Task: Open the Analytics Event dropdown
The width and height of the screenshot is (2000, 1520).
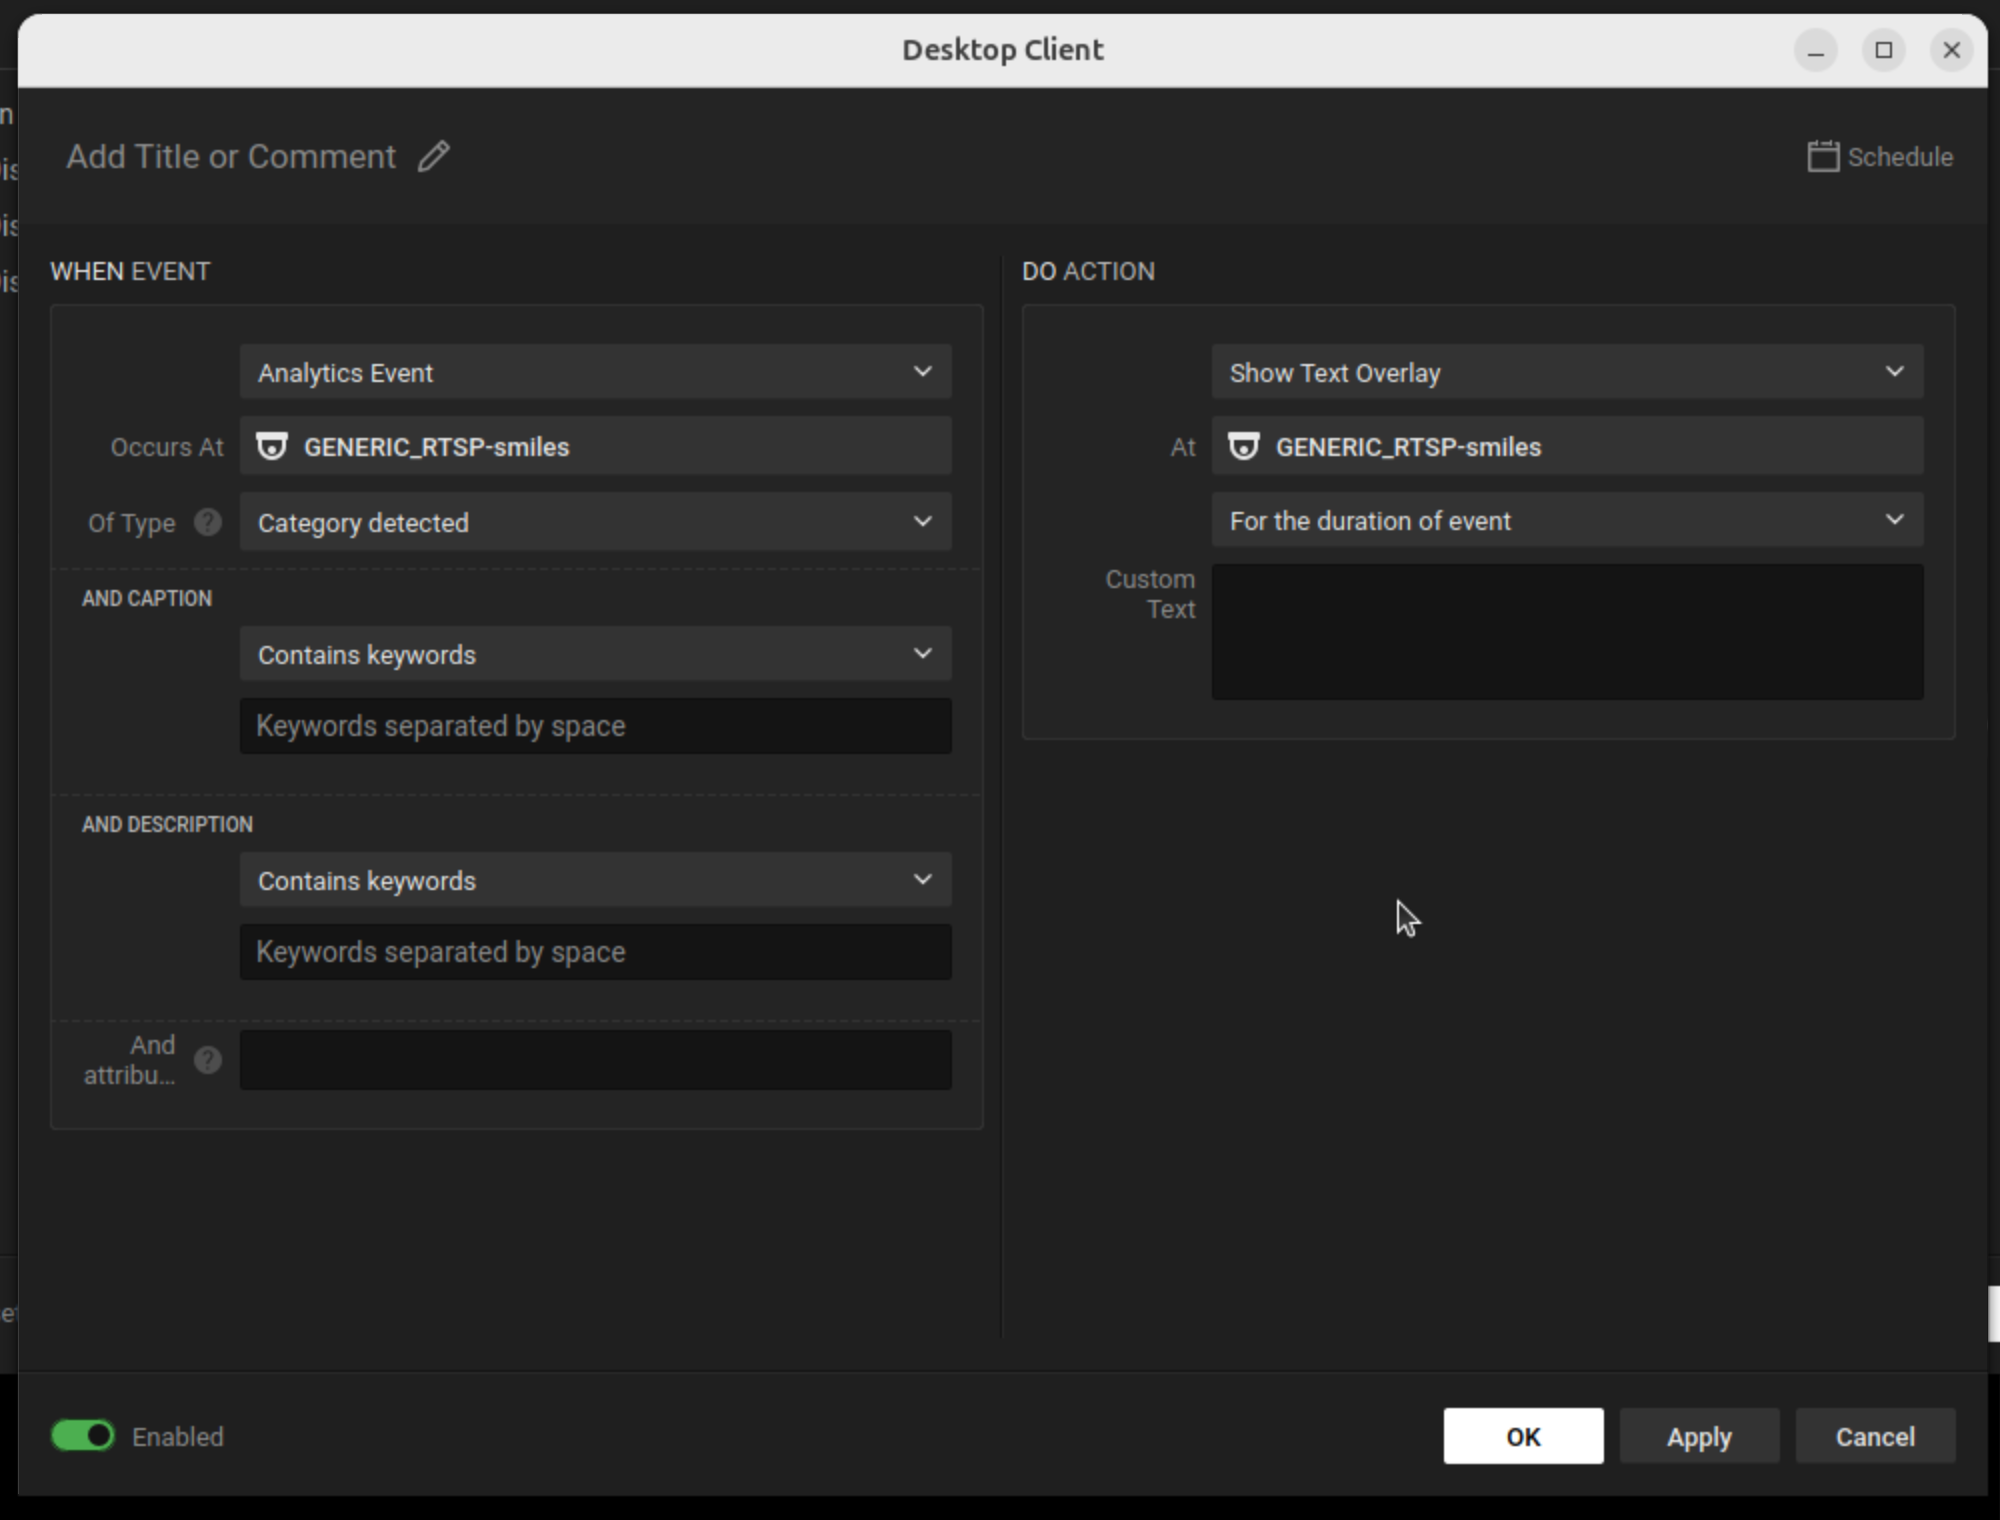Action: tap(595, 372)
